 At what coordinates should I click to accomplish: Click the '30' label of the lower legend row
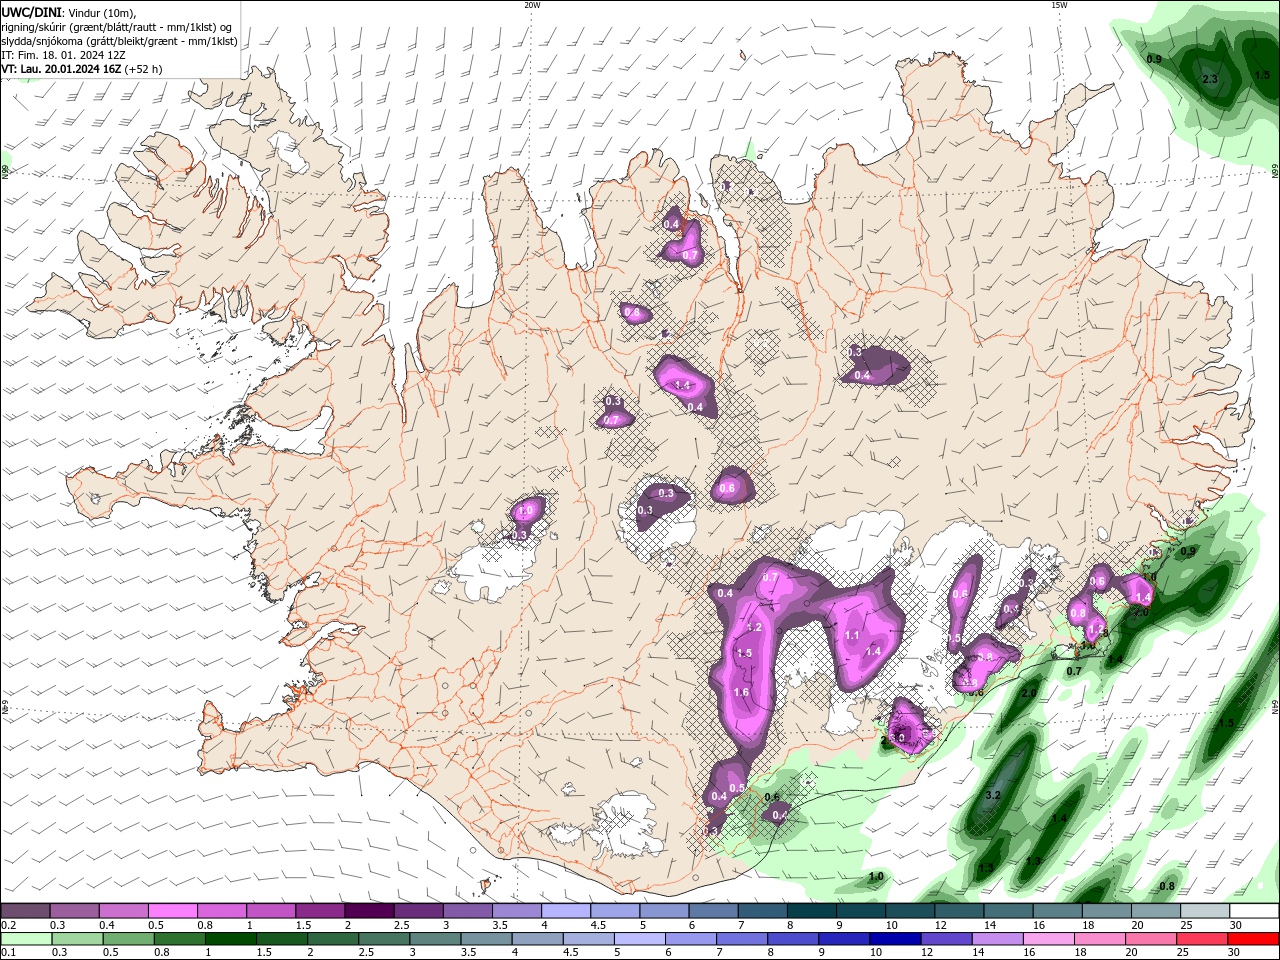(x=1233, y=953)
